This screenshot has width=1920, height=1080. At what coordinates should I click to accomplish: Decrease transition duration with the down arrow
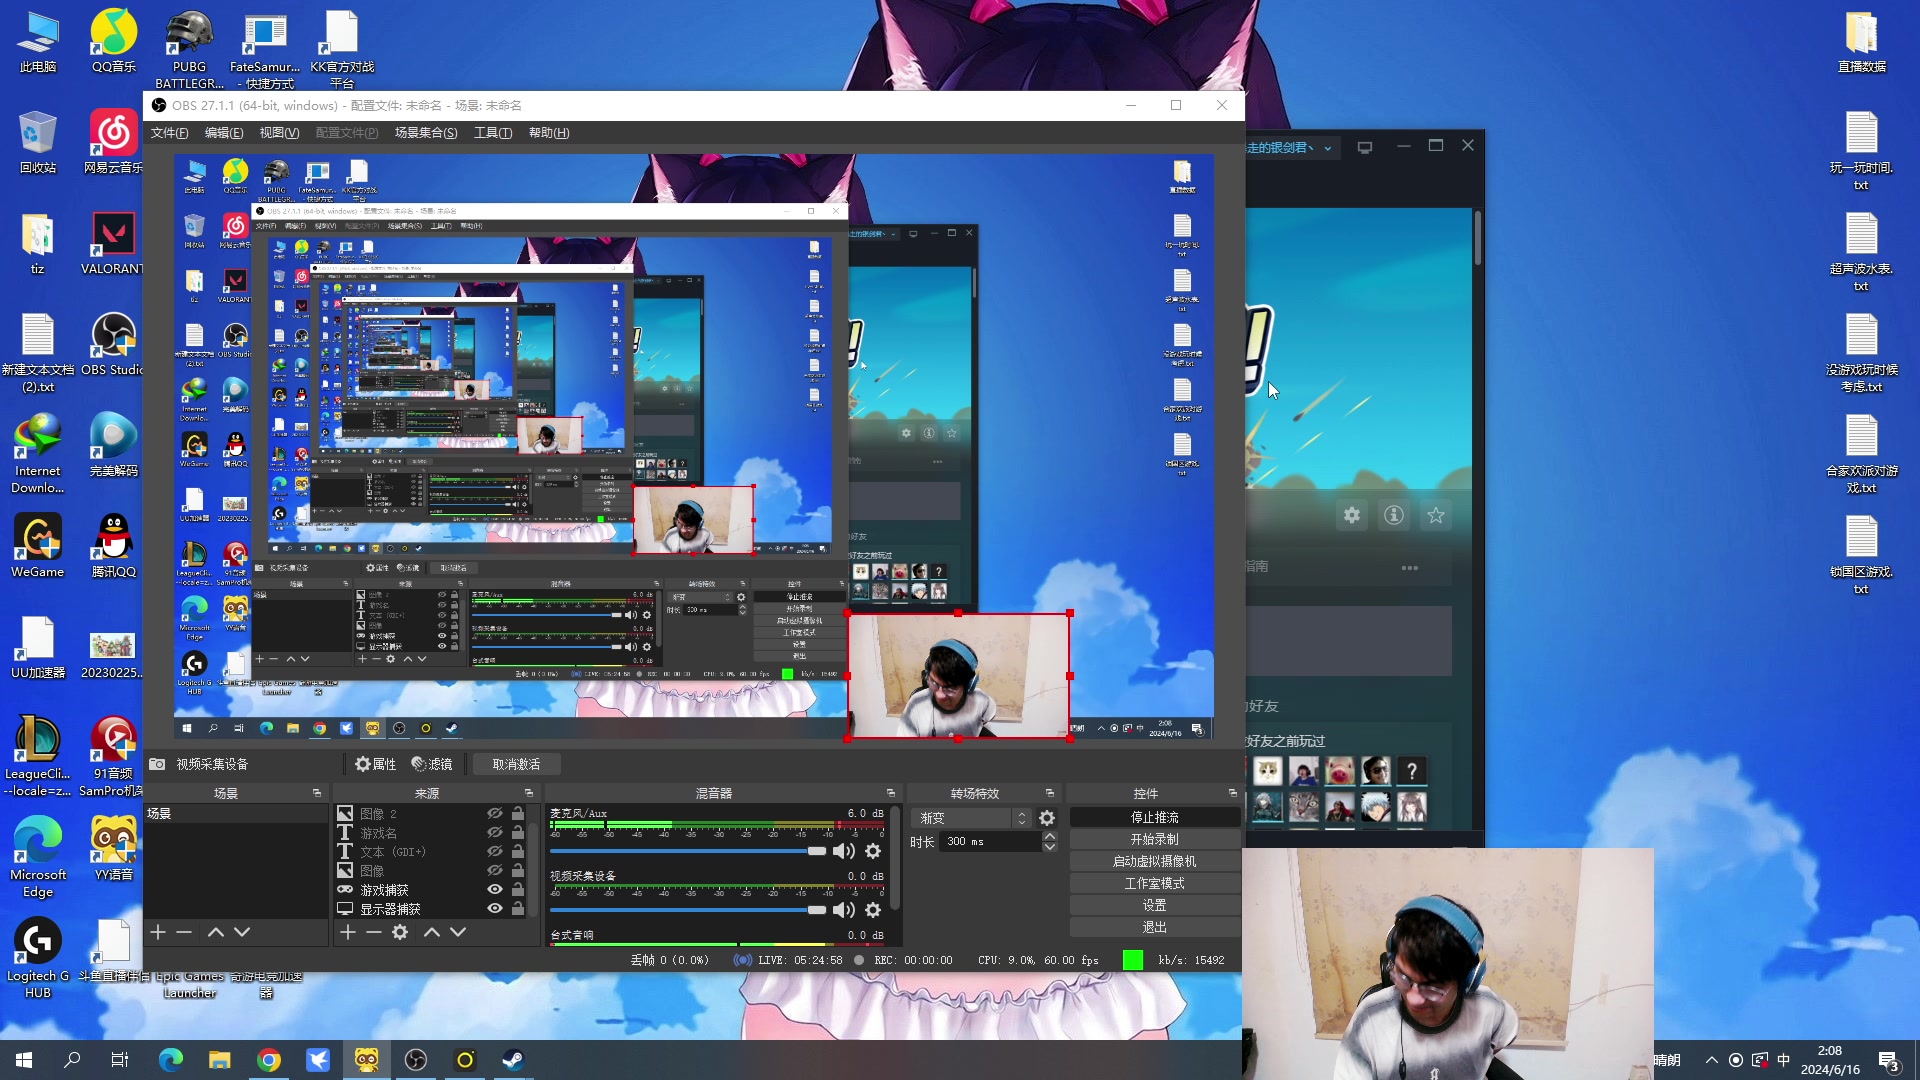pos(1049,848)
